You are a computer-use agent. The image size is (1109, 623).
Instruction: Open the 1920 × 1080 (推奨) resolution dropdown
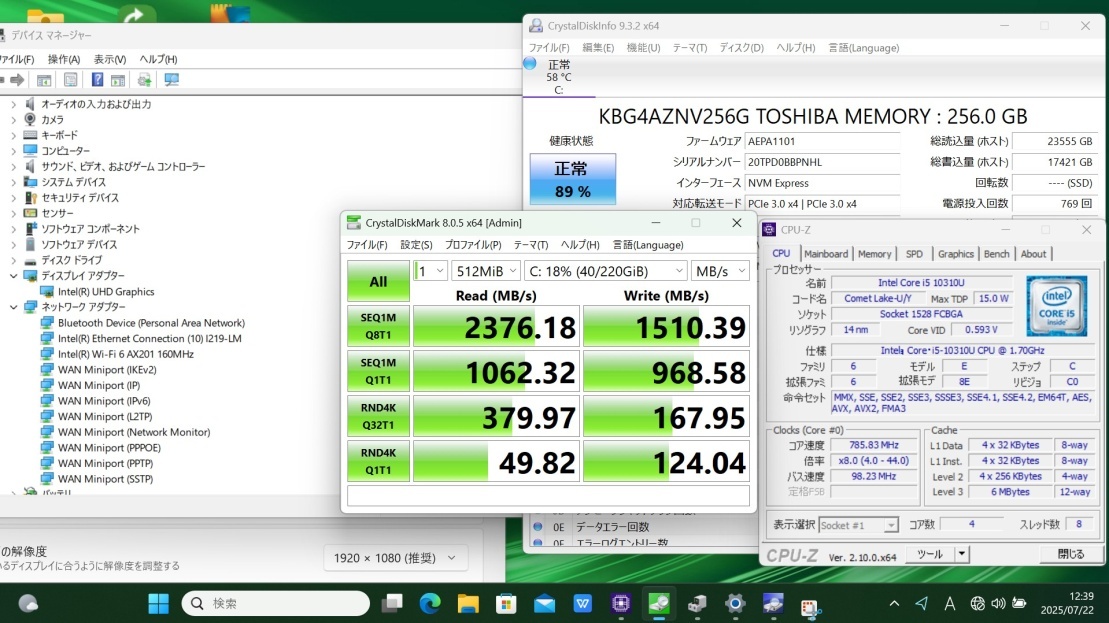click(x=394, y=558)
